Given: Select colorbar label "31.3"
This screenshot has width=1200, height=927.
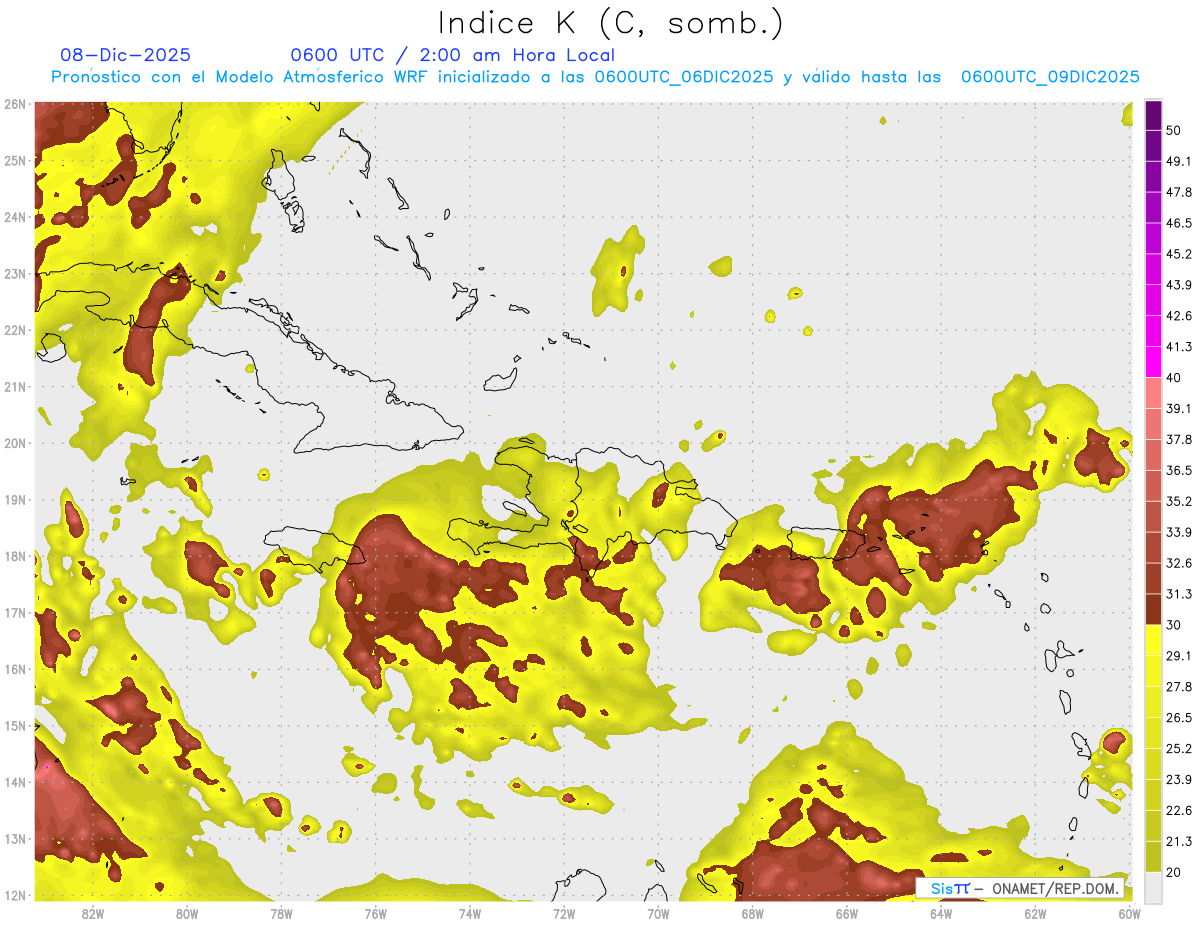Looking at the screenshot, I should (1178, 594).
